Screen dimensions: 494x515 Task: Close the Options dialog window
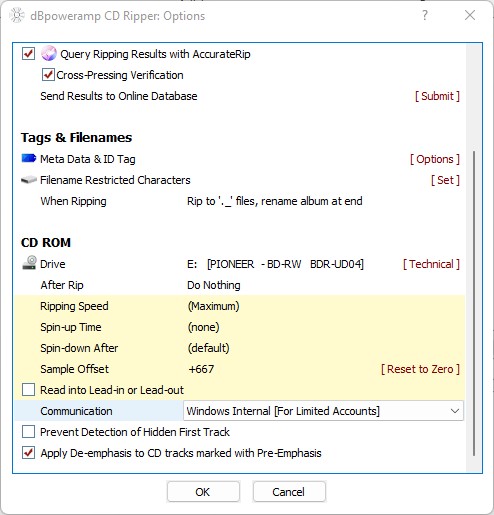[470, 15]
